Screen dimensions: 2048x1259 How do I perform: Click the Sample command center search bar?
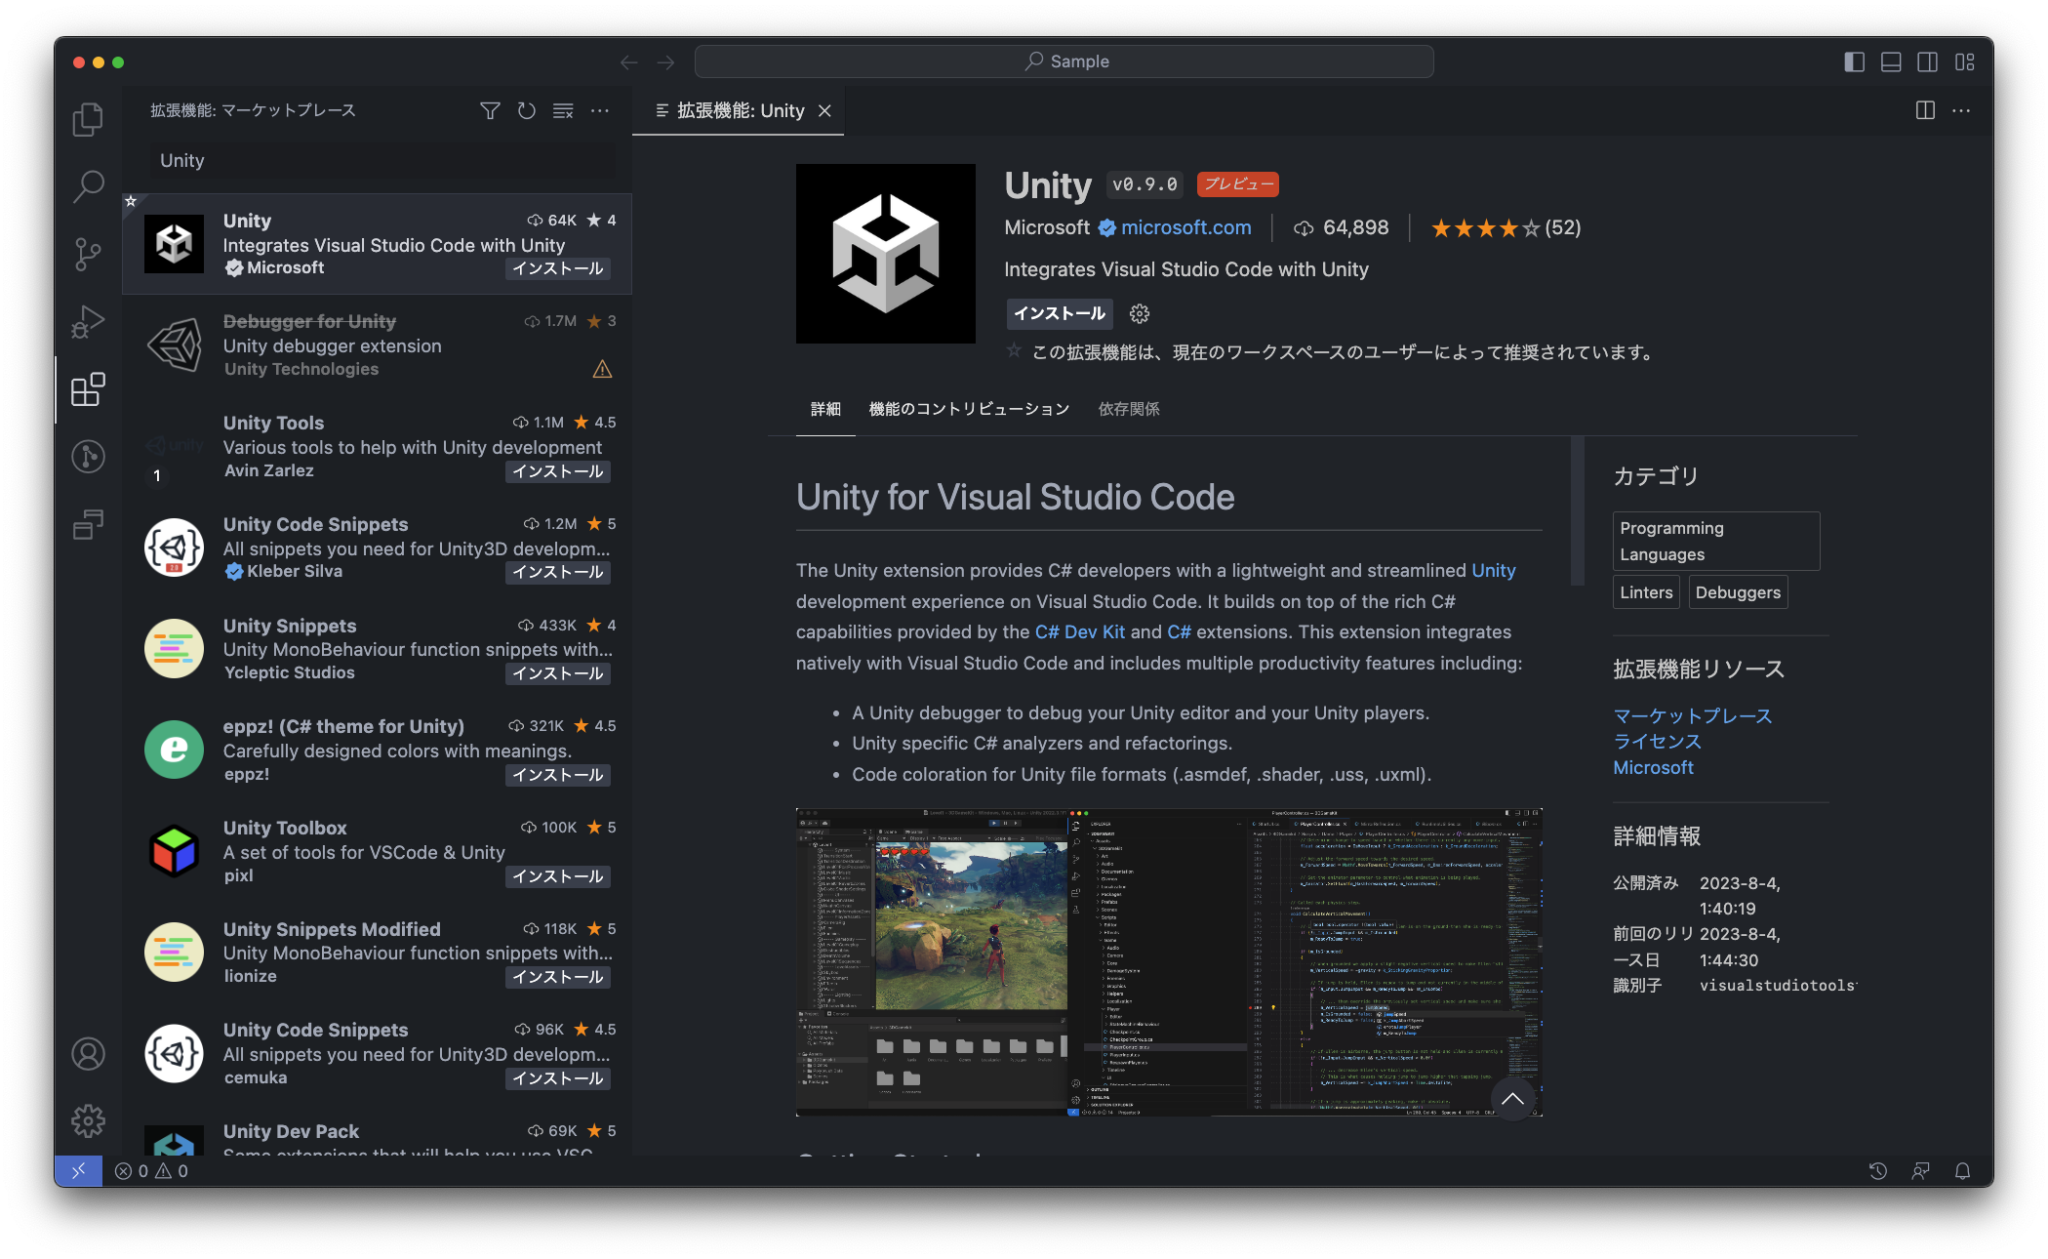[x=1063, y=61]
